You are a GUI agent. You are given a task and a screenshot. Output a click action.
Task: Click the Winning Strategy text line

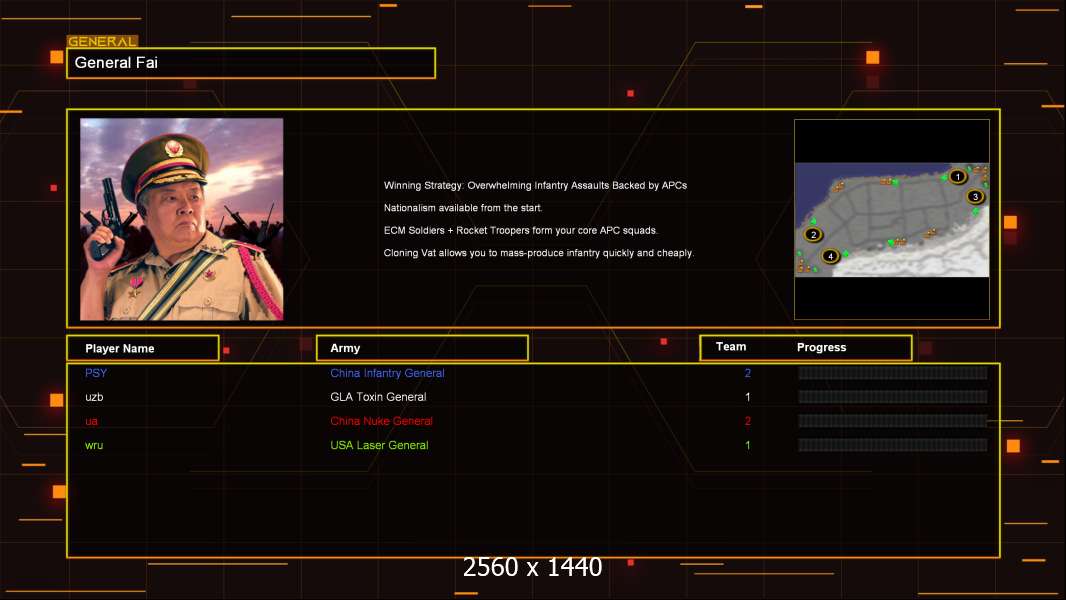point(535,186)
